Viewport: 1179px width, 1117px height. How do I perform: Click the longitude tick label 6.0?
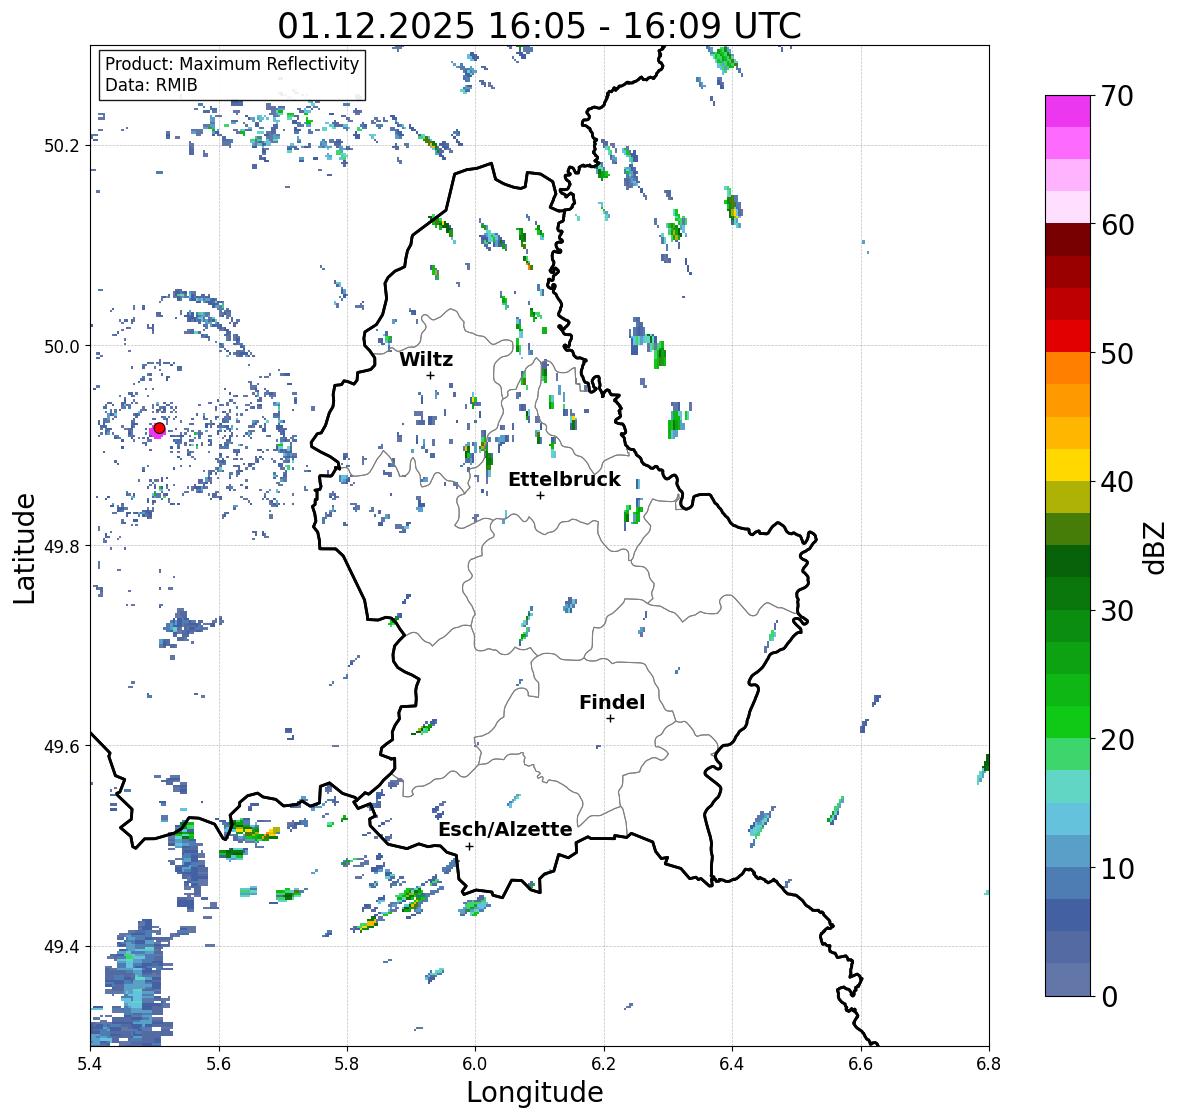475,1064
